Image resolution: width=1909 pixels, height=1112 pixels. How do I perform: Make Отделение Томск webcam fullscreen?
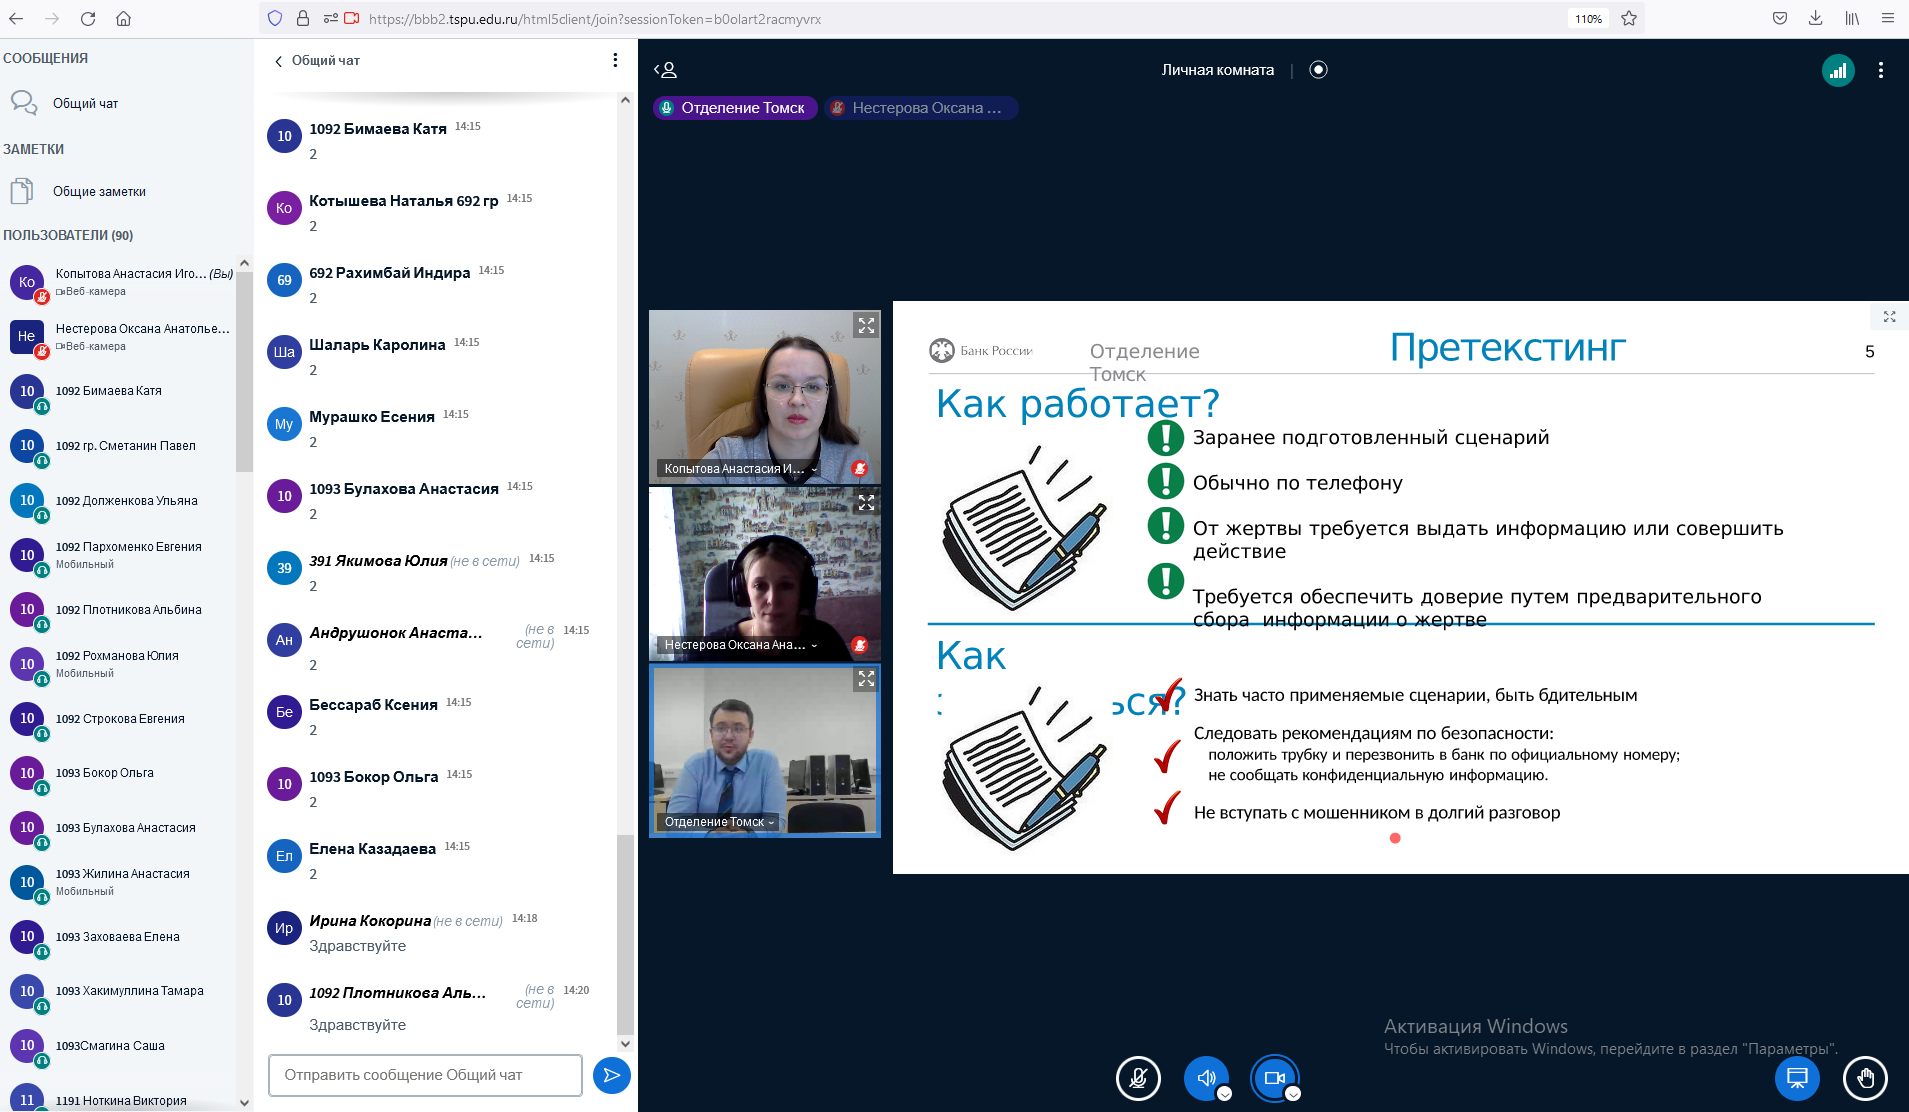(x=866, y=679)
